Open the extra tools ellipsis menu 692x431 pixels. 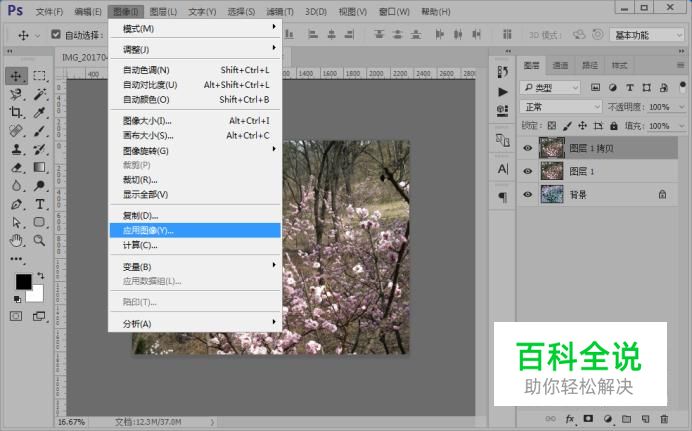click(17, 259)
